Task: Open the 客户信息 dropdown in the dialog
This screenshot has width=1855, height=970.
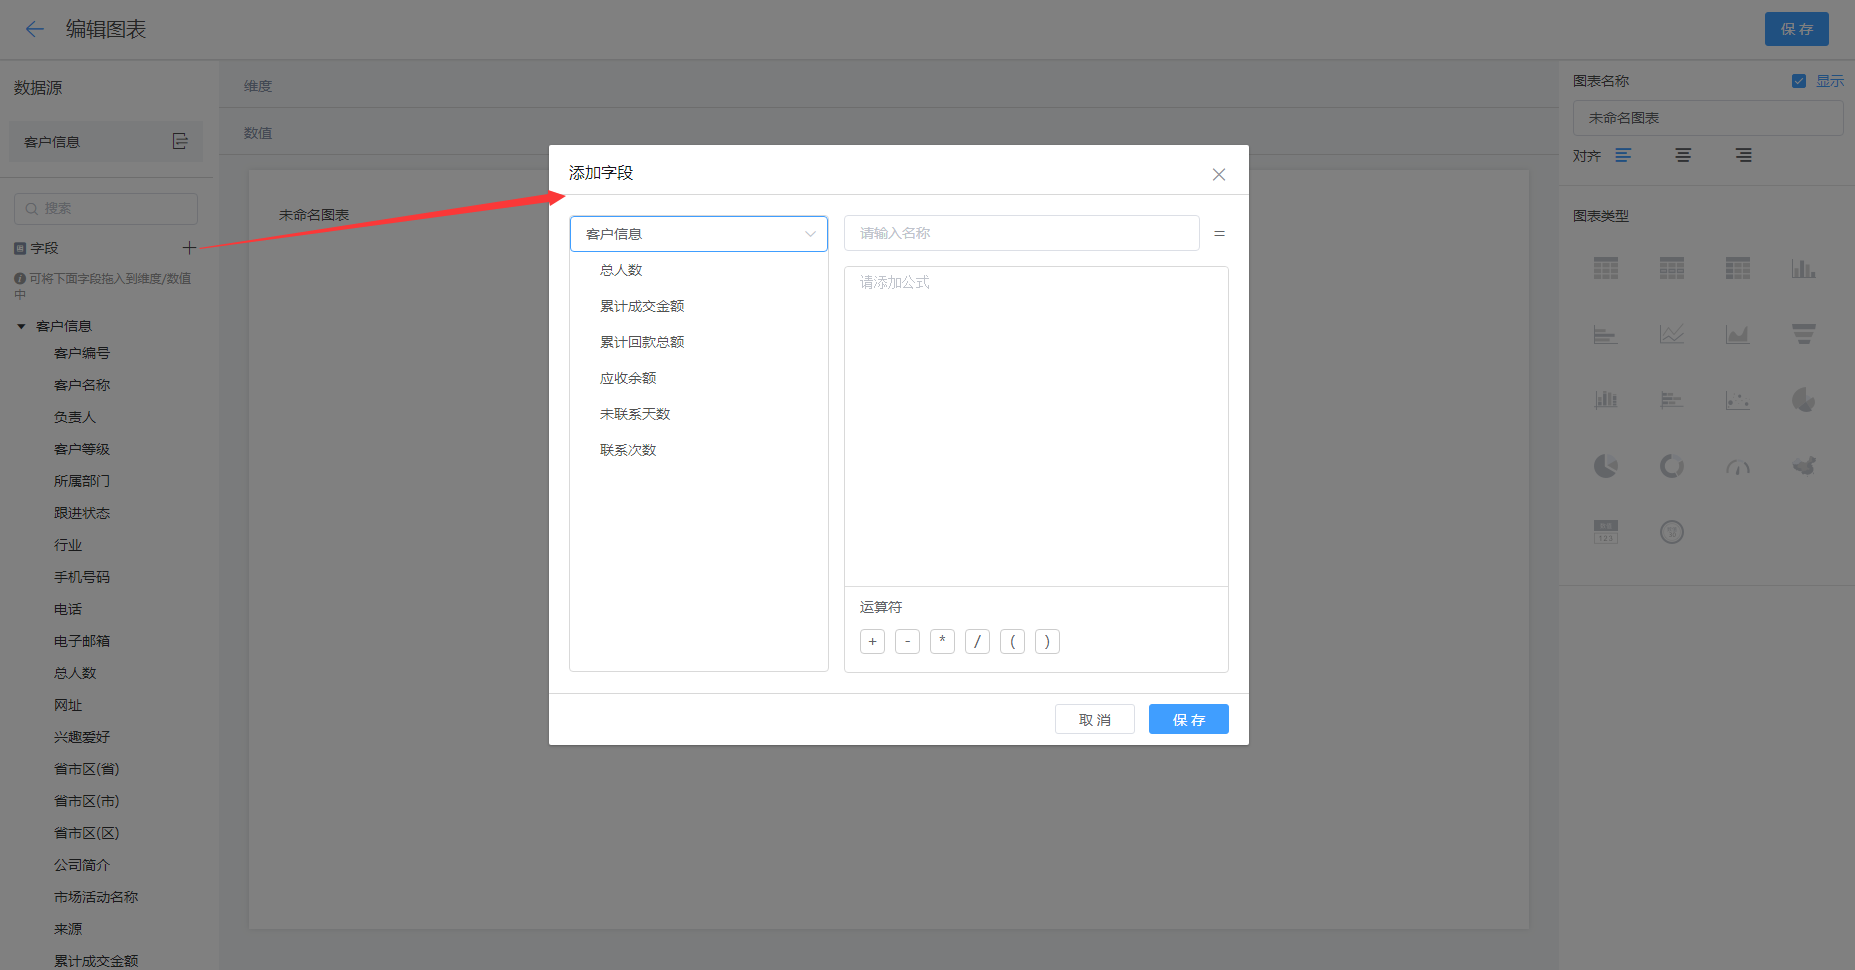Action: (x=699, y=234)
